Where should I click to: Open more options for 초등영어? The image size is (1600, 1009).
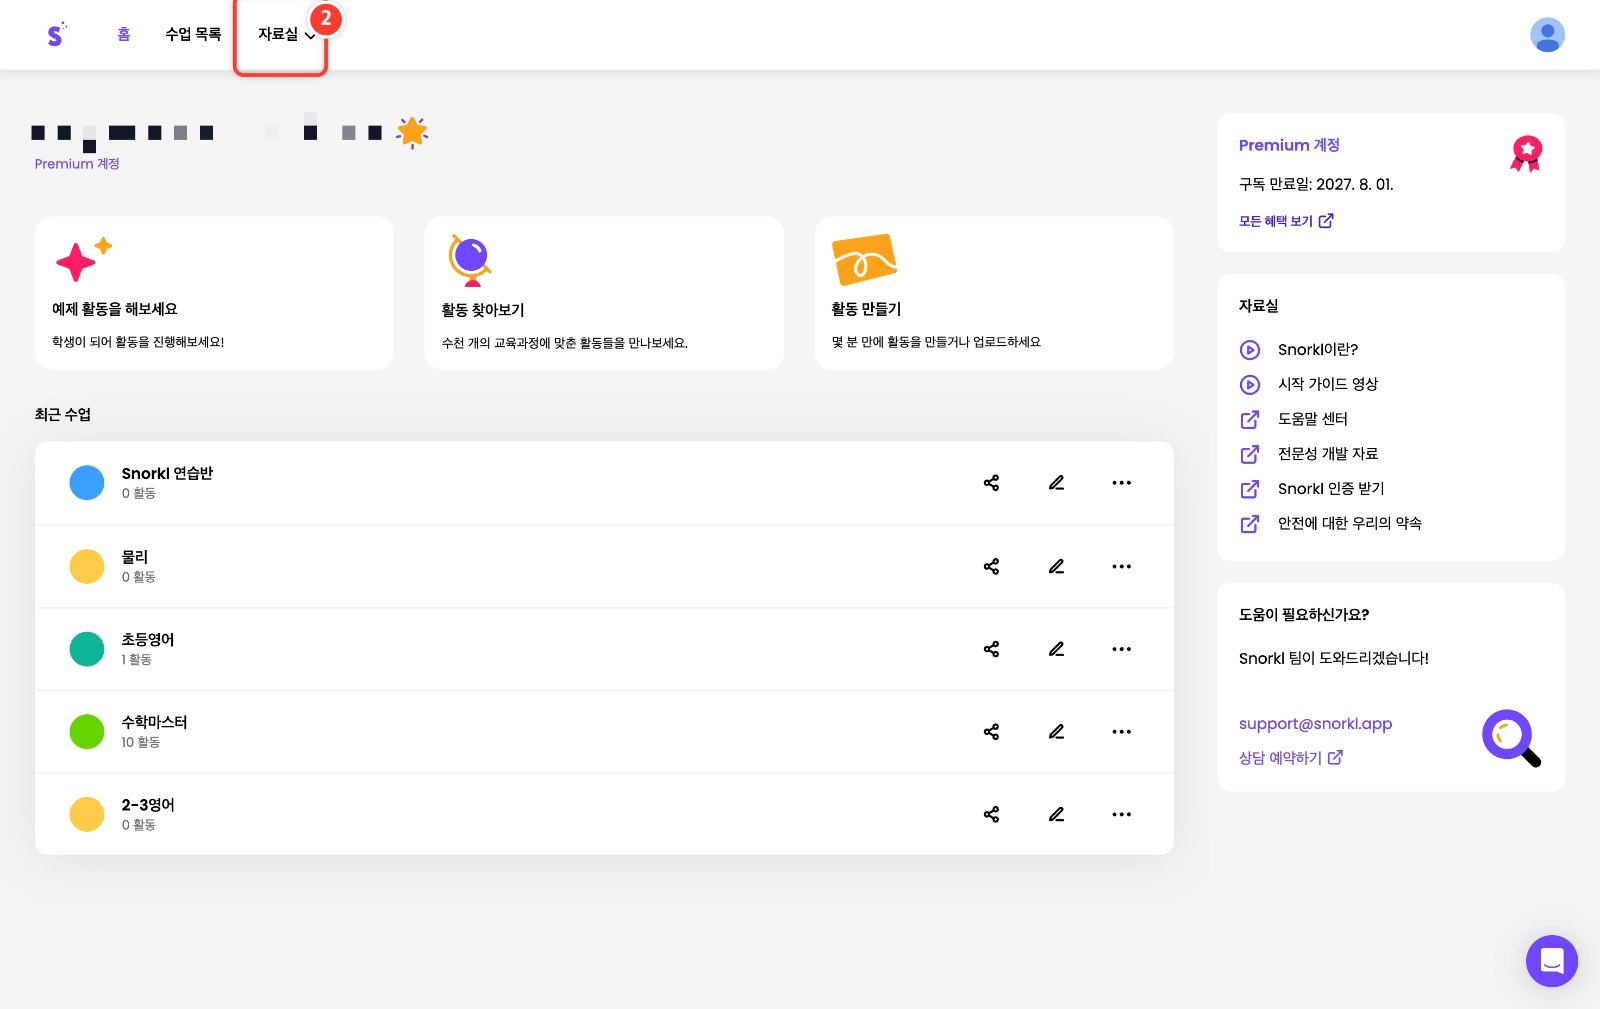coord(1121,649)
